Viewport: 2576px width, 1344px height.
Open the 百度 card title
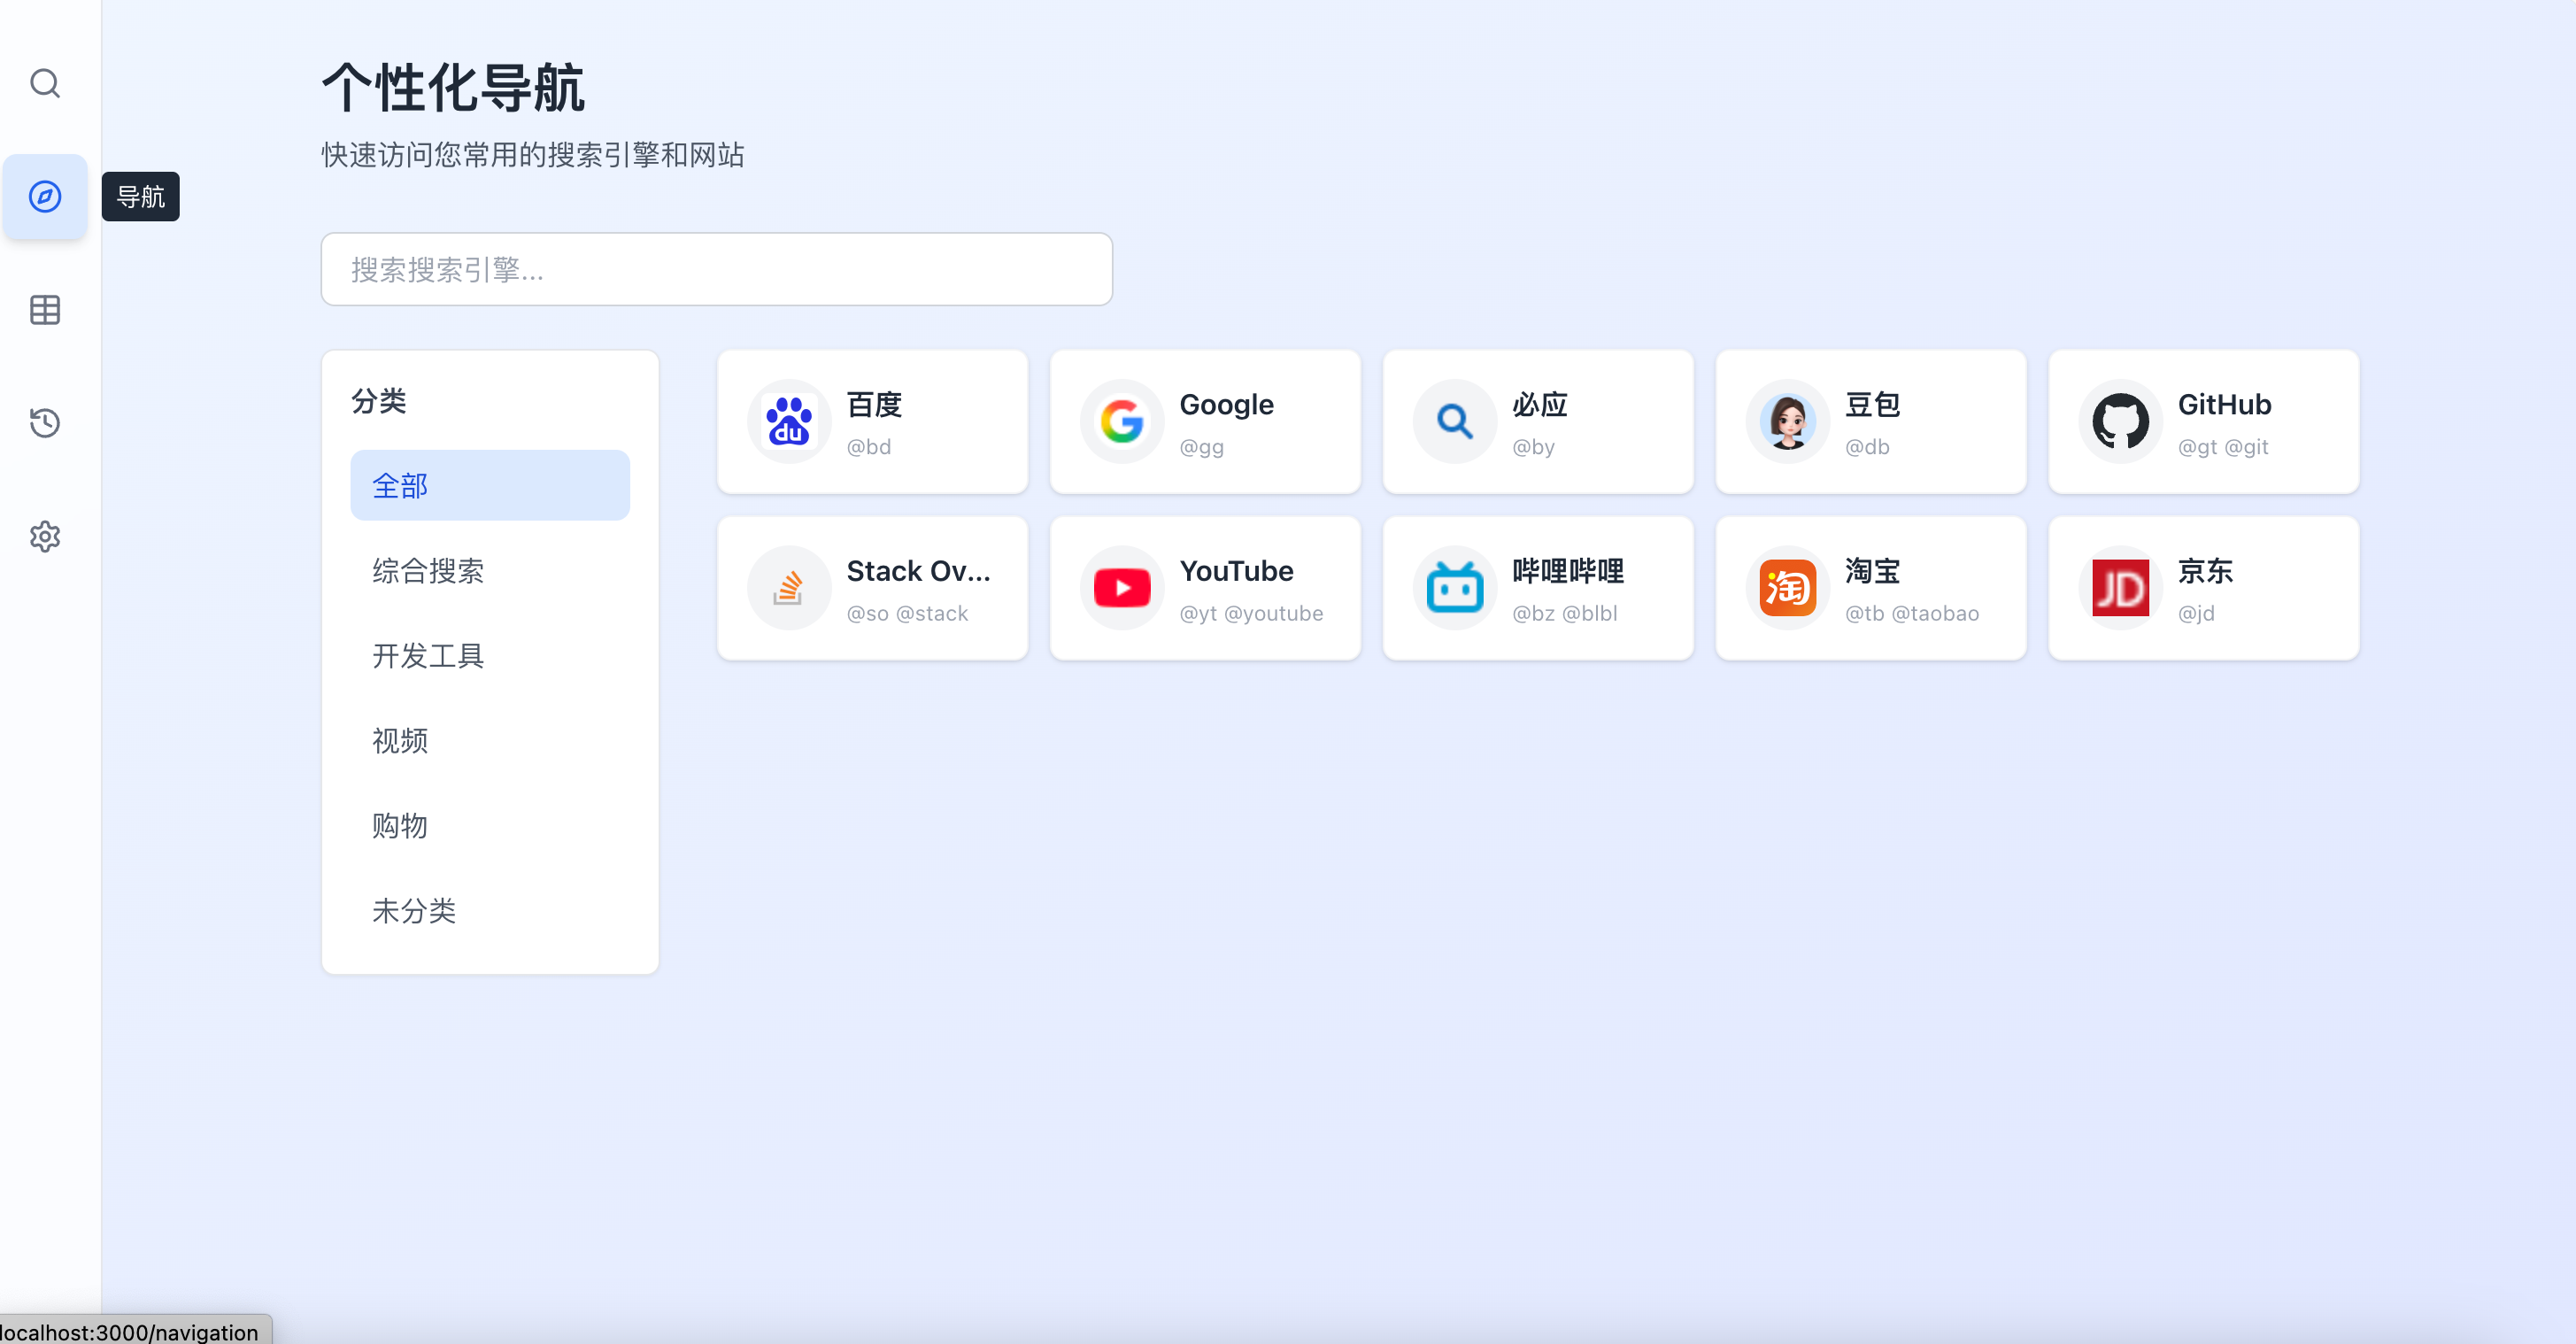(x=874, y=404)
